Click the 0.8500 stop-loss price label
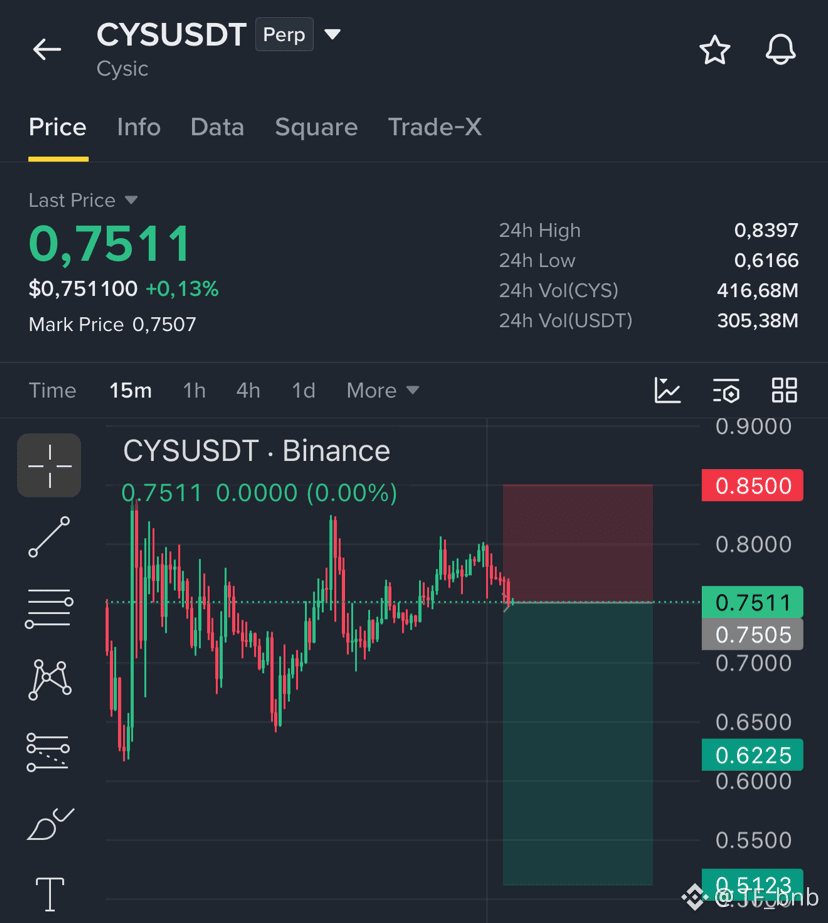The height and width of the screenshot is (923, 828). (x=753, y=486)
